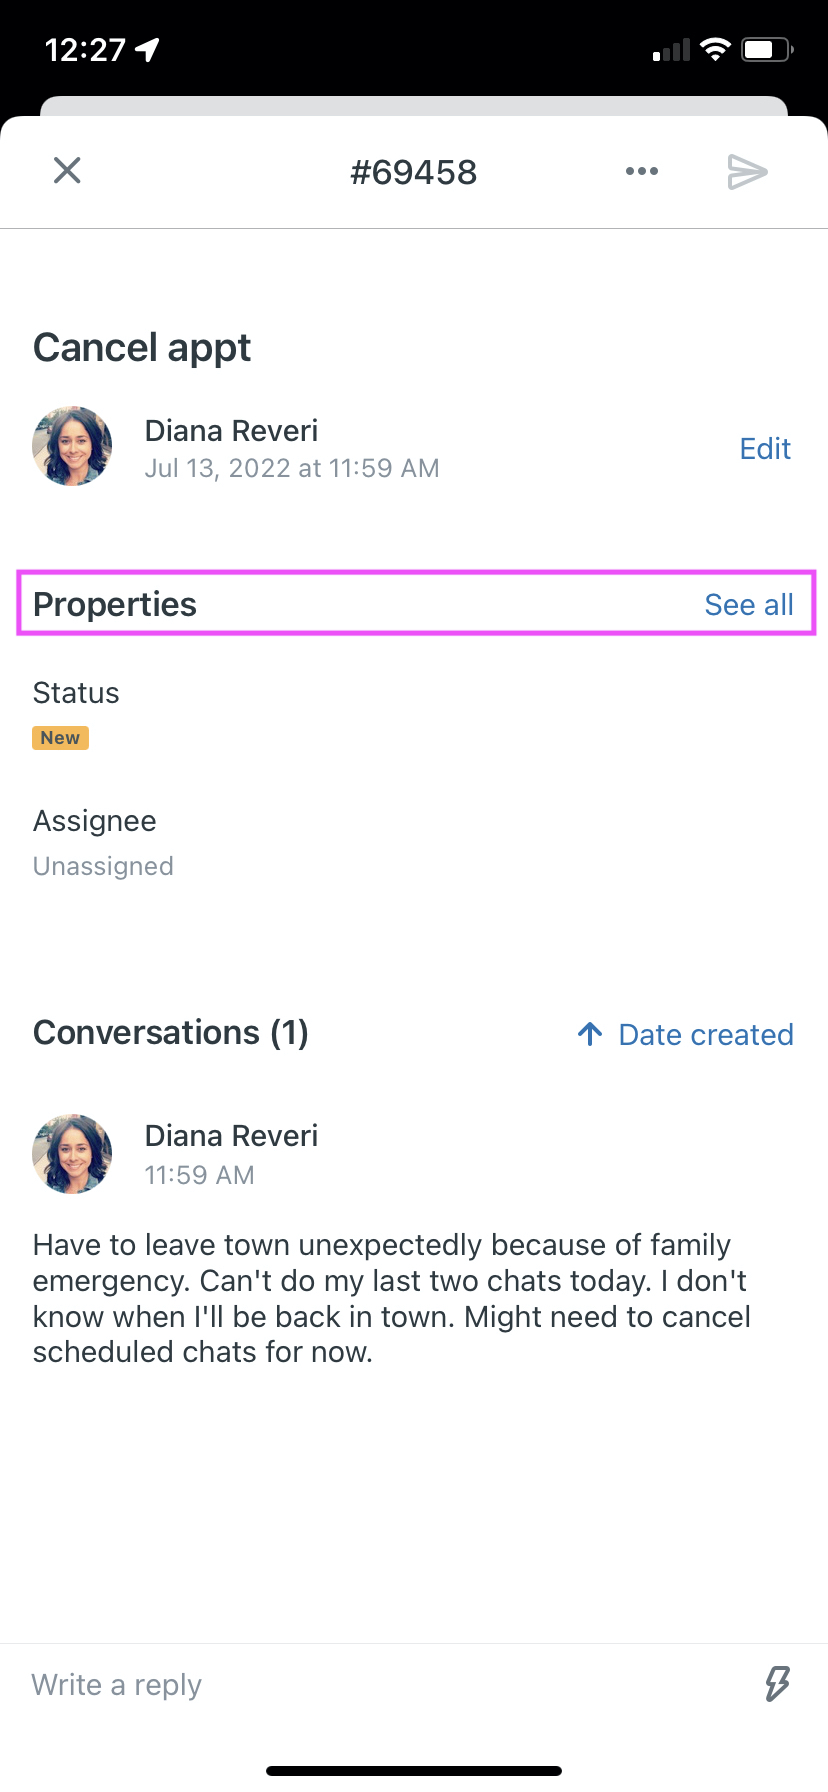Tap the battery indicator in status bar
828x1792 pixels.
[767, 49]
